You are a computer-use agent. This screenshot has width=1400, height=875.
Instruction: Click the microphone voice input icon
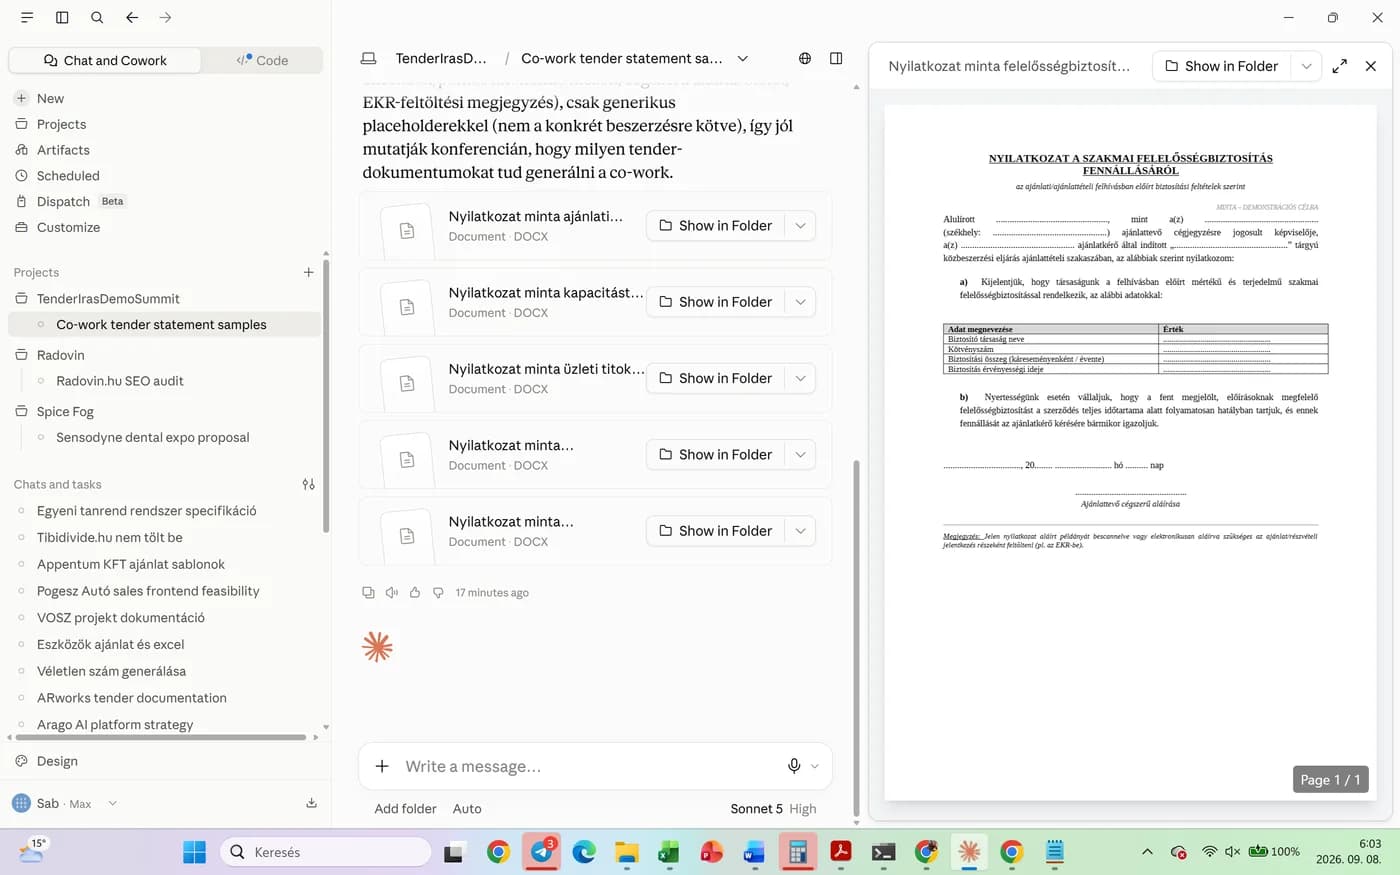pos(794,766)
